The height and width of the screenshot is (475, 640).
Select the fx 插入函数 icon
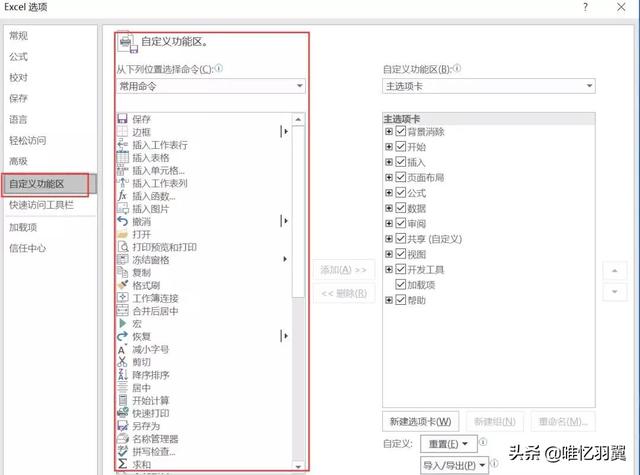(x=122, y=195)
